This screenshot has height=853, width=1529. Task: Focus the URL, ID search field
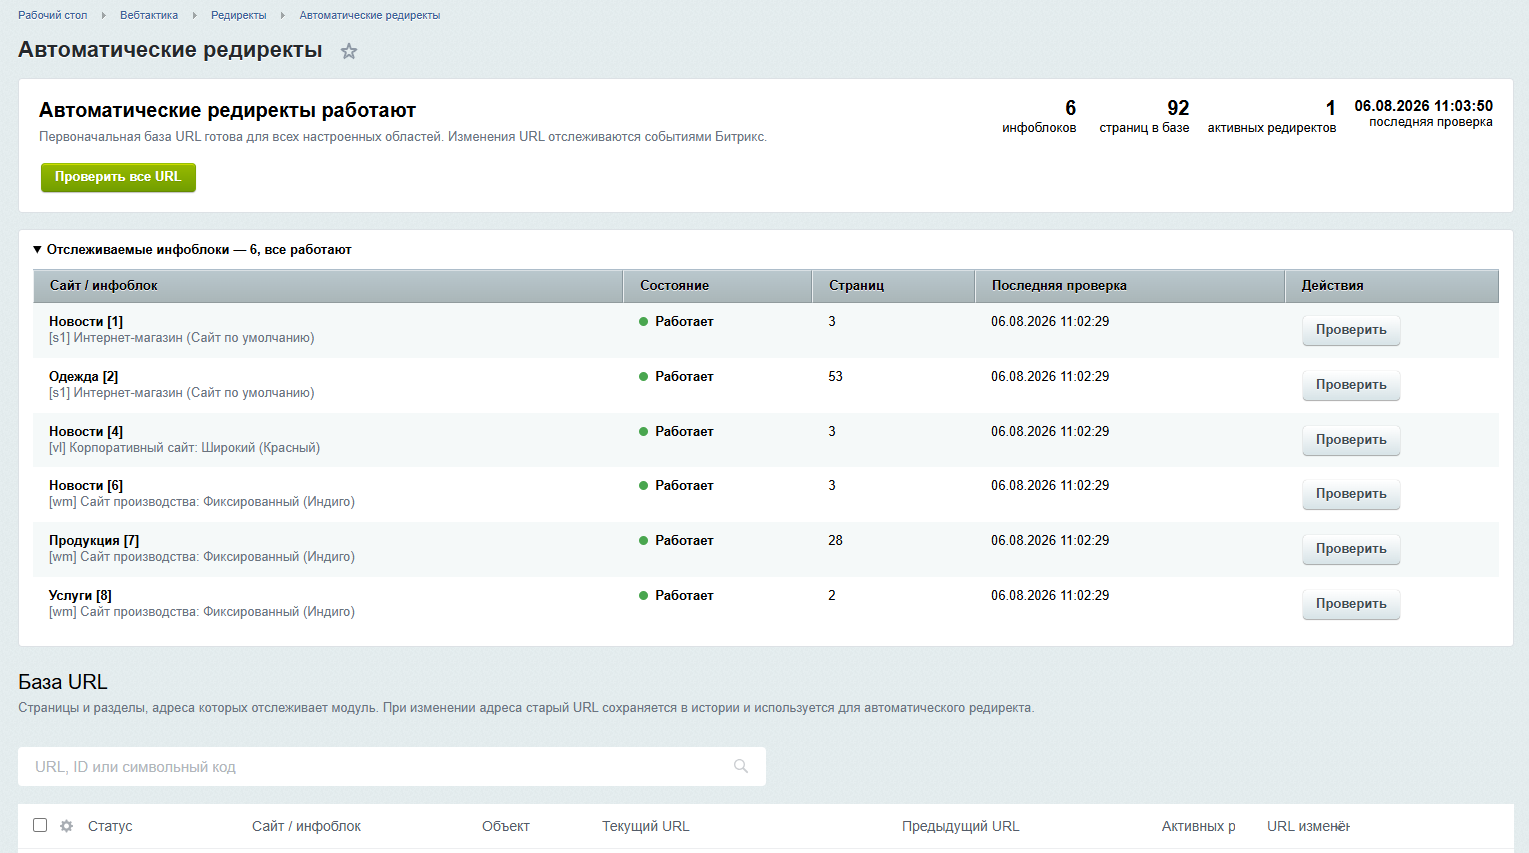point(392,766)
